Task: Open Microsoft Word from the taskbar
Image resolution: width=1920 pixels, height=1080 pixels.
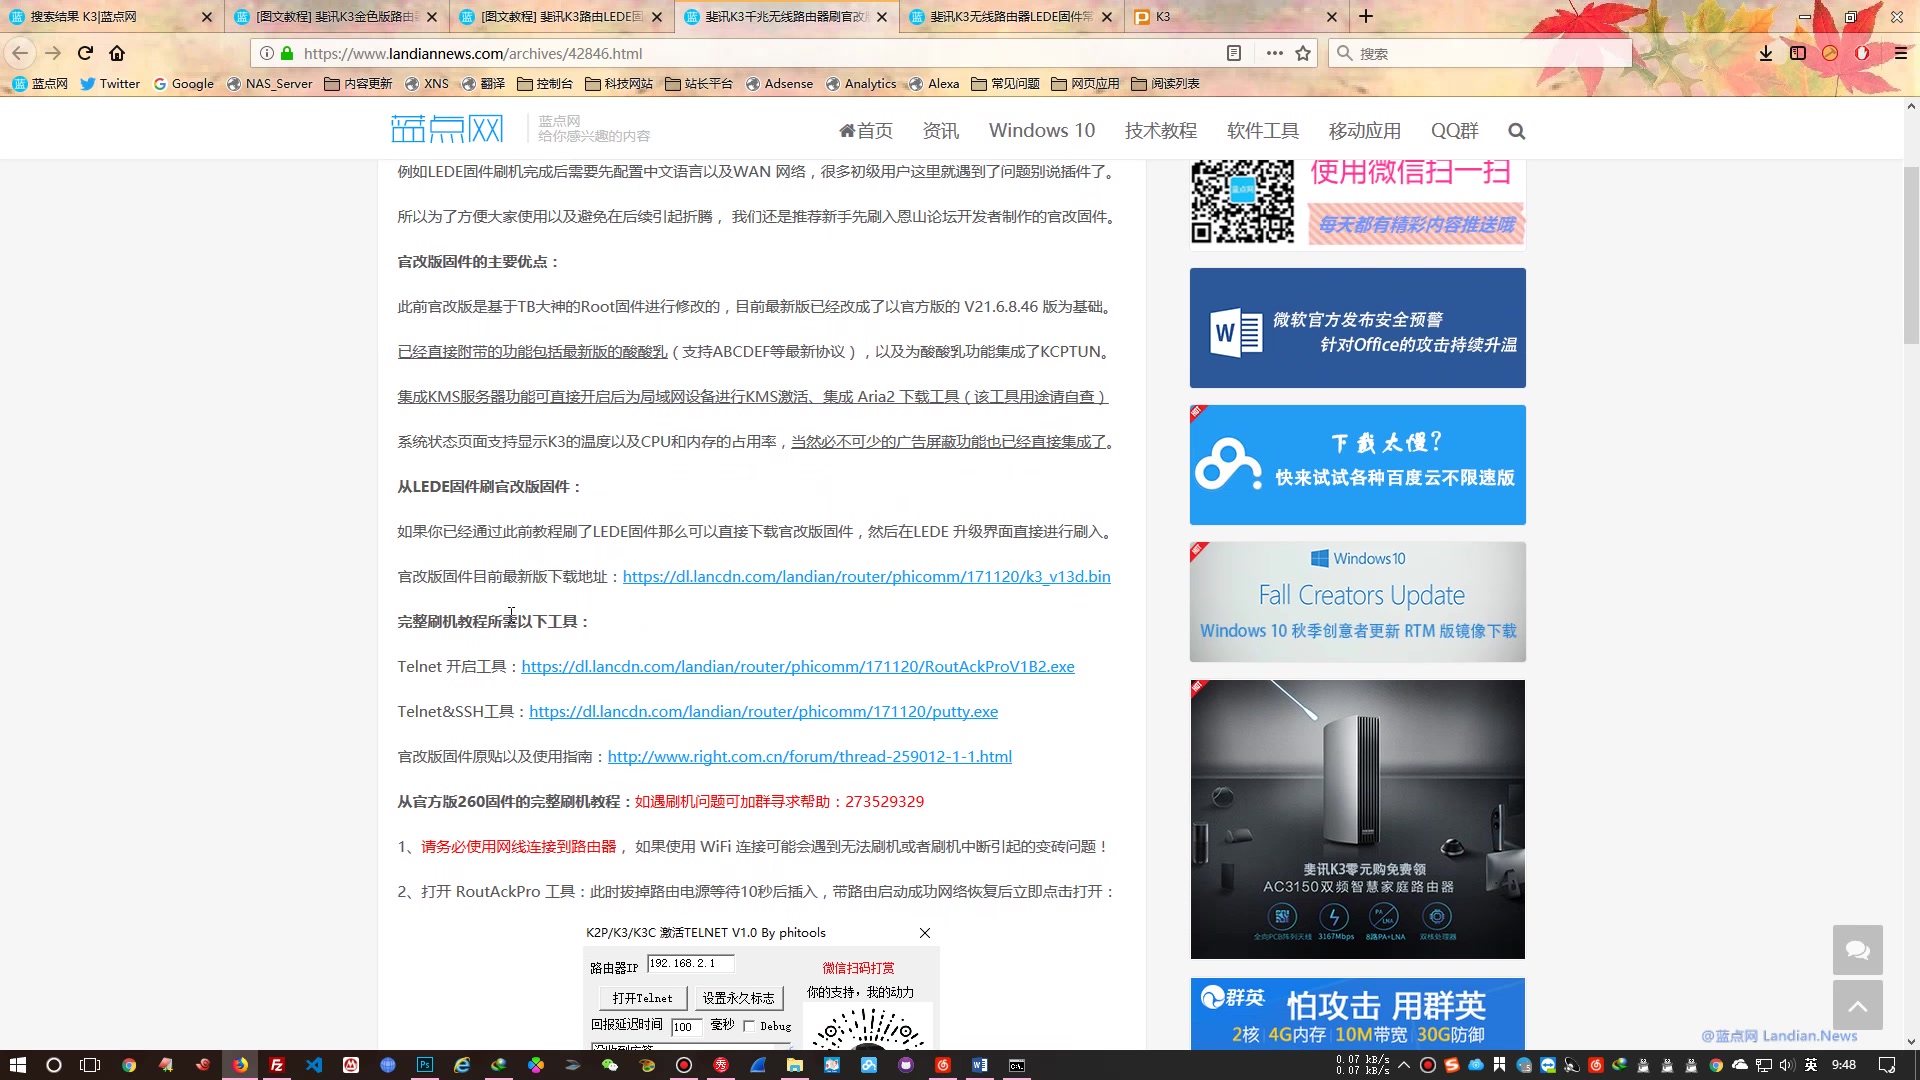Action: [x=978, y=1065]
